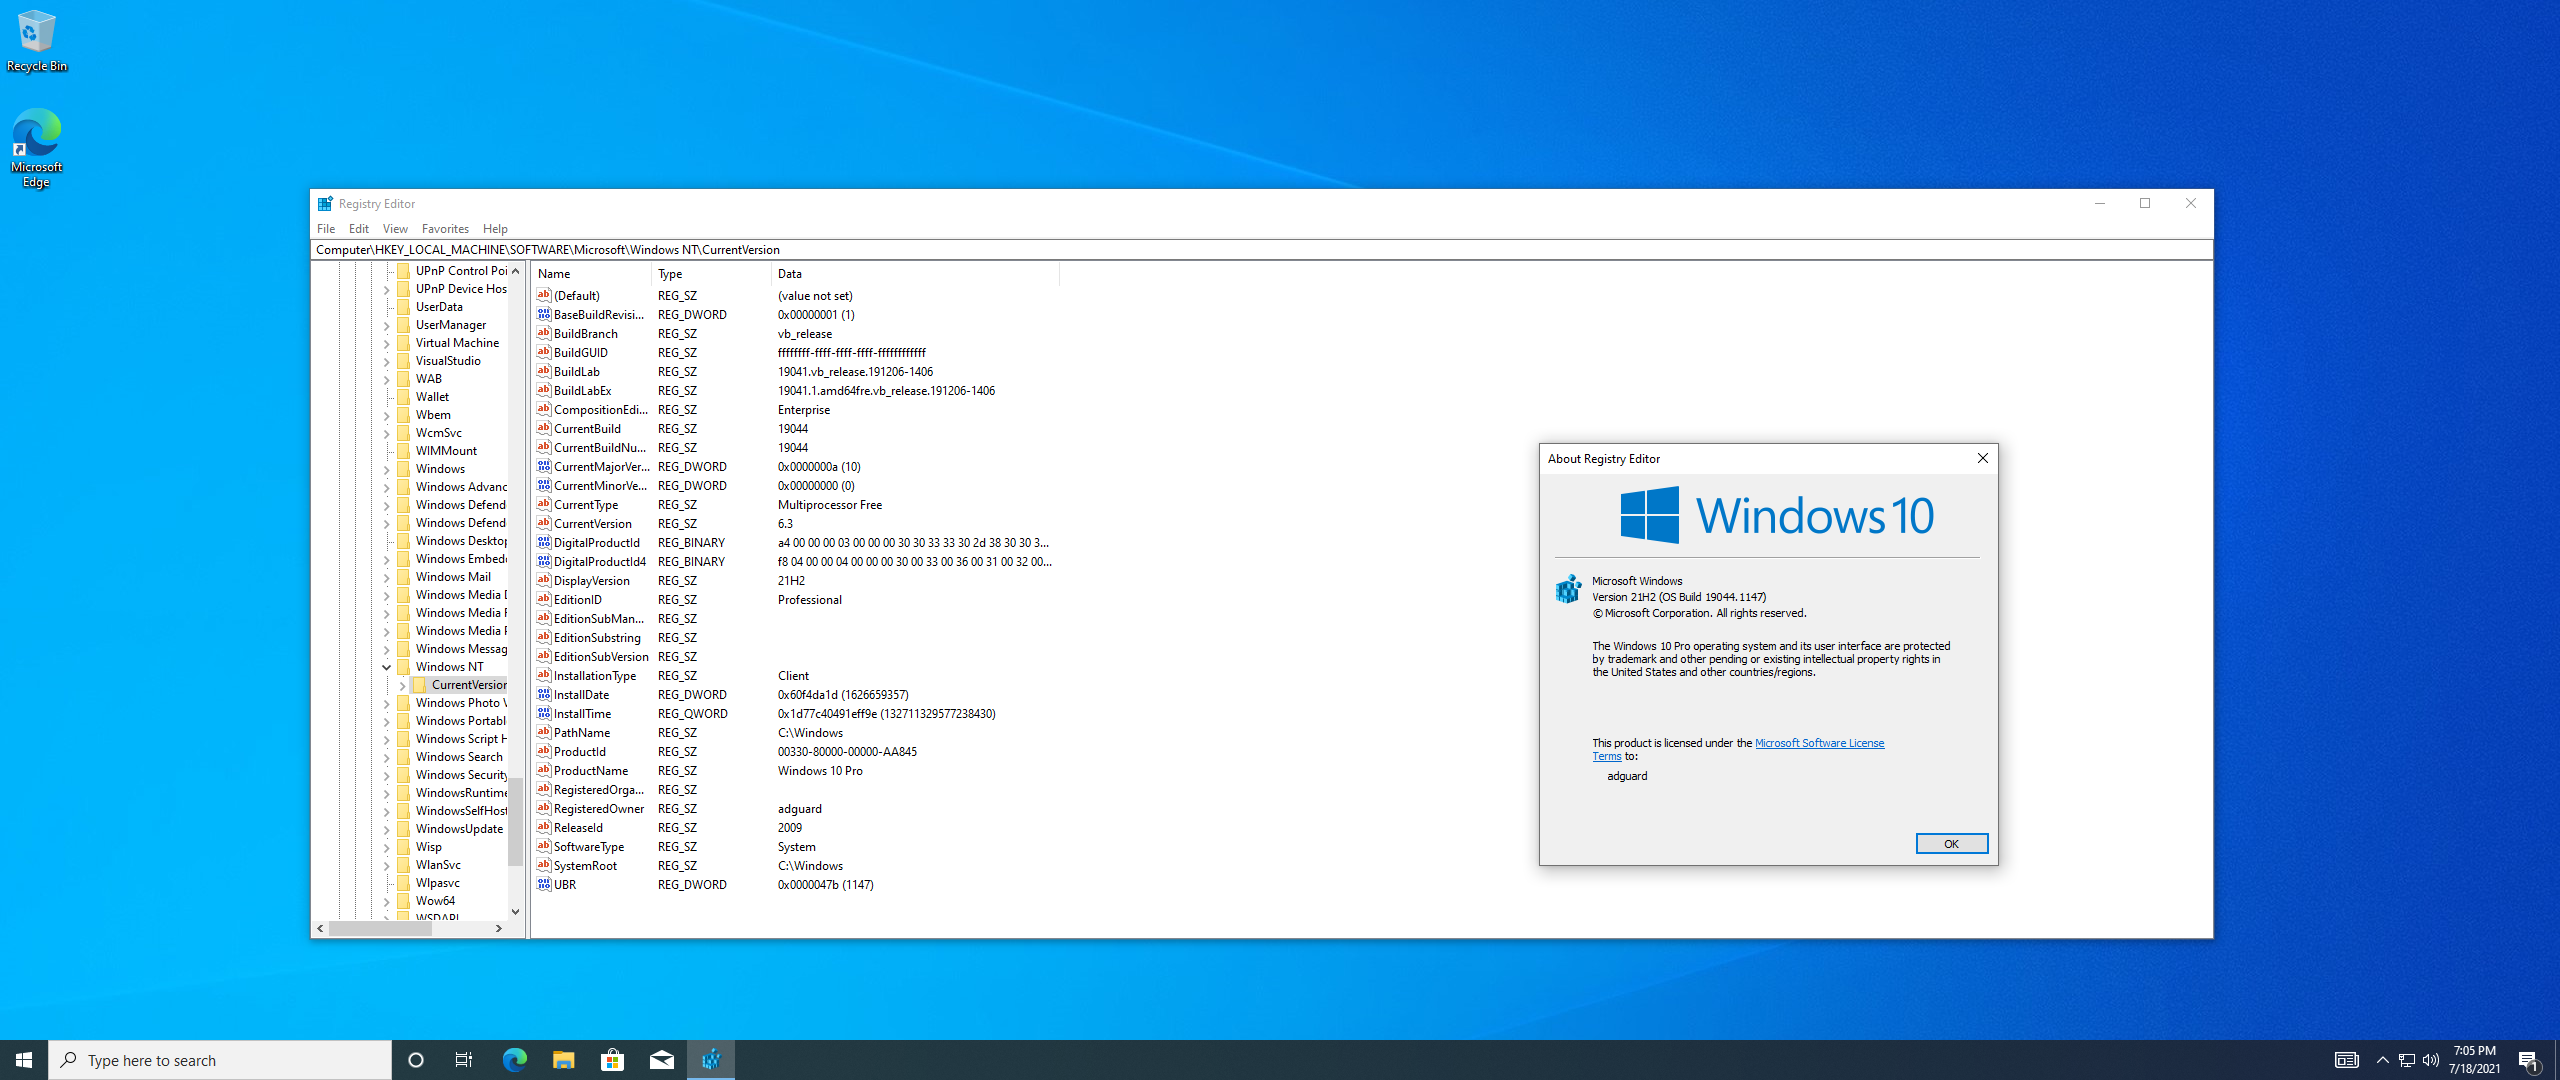The height and width of the screenshot is (1080, 2560).
Task: Open Task View on the taskbar
Action: 464,1060
